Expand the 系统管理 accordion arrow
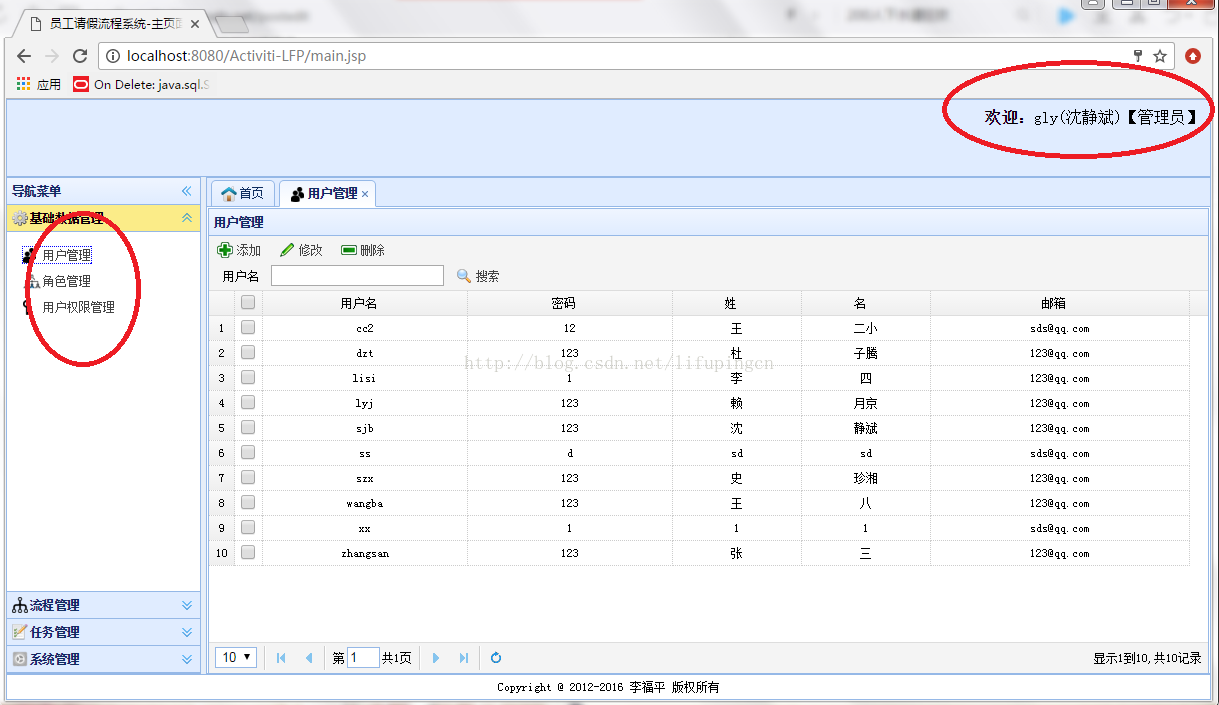The width and height of the screenshot is (1219, 705). coord(186,659)
